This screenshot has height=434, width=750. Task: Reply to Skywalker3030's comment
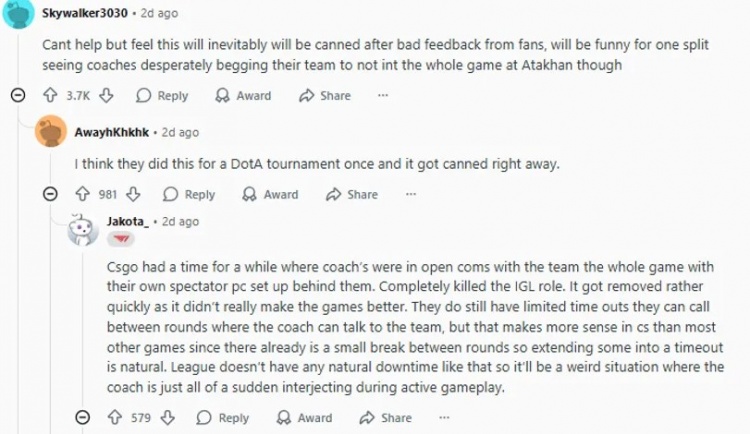coord(162,96)
